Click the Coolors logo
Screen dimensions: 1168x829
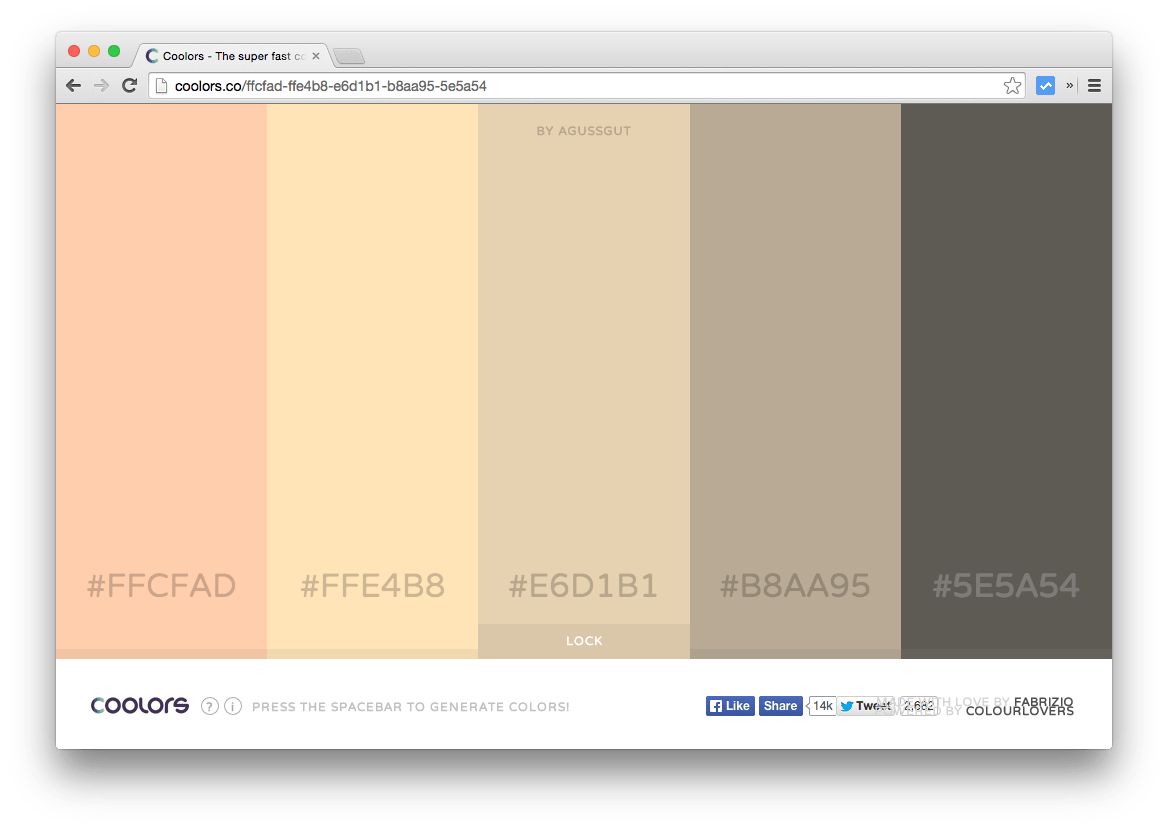140,705
